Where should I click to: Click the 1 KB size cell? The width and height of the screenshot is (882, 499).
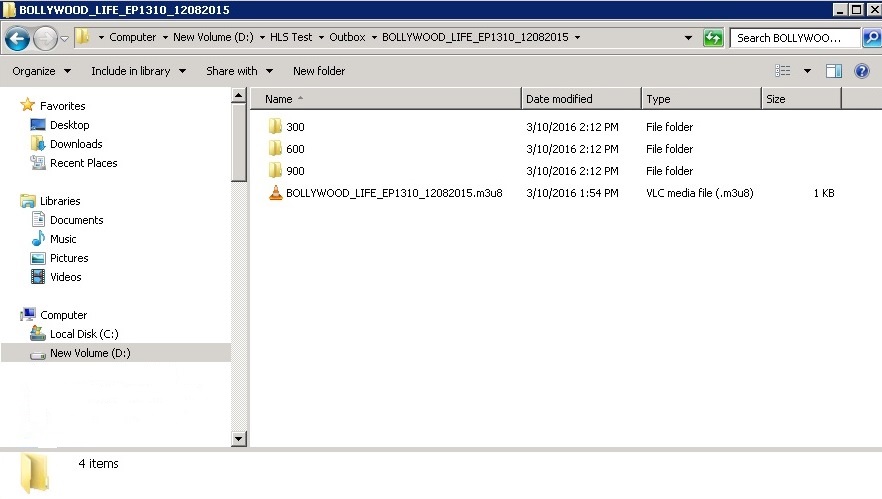click(x=824, y=193)
